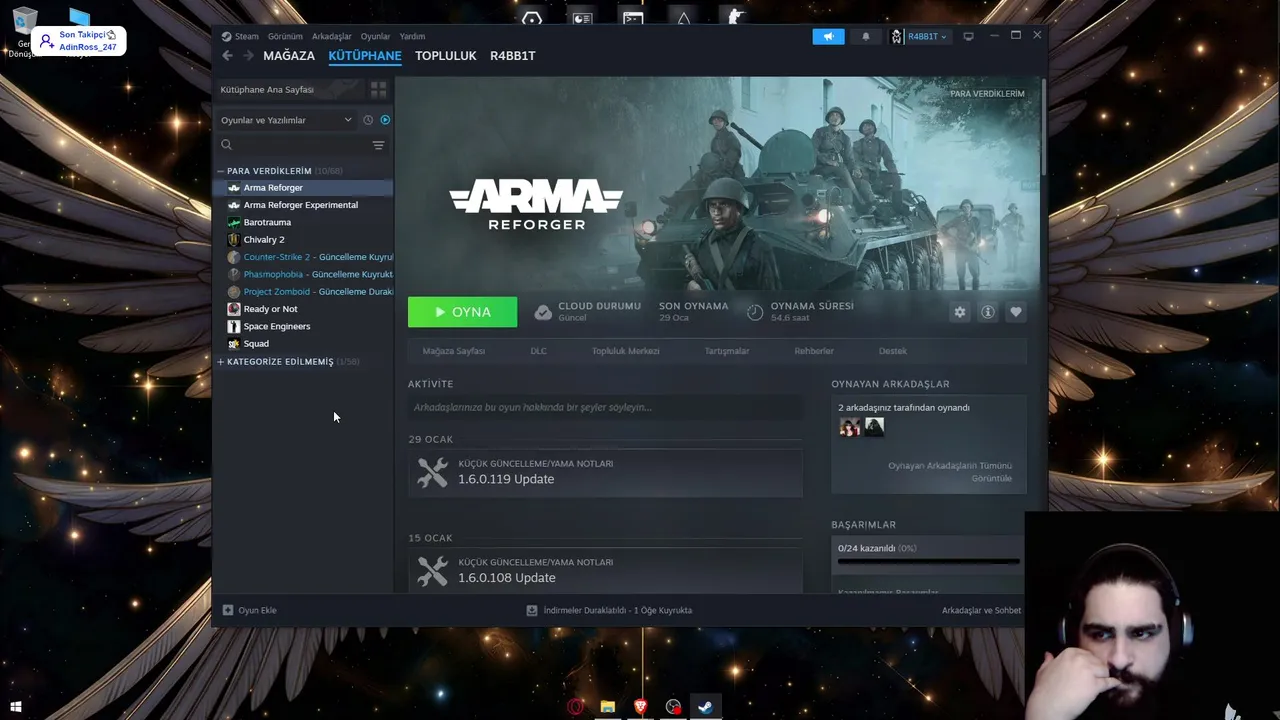Open the notifications bell icon
The width and height of the screenshot is (1280, 720).
coord(866,36)
